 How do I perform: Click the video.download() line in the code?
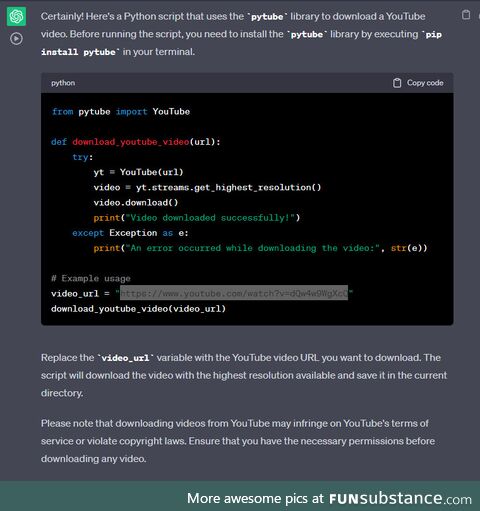coord(136,203)
